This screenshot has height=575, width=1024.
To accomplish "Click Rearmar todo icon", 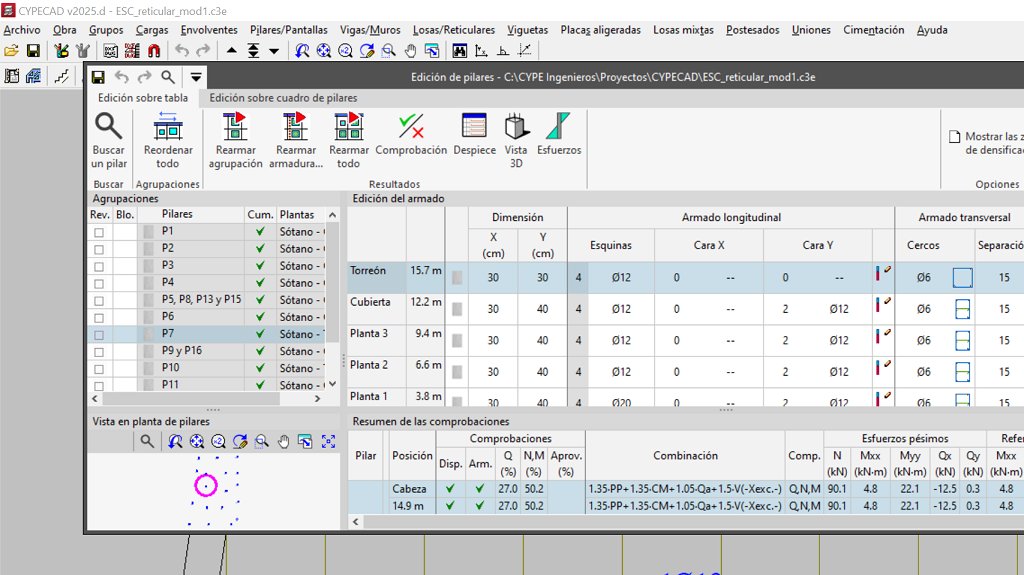I will point(349,141).
